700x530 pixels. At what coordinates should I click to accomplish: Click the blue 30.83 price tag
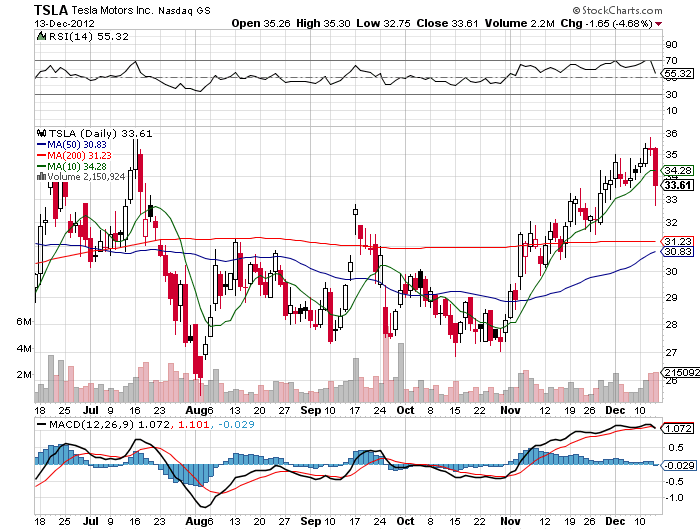(x=678, y=252)
